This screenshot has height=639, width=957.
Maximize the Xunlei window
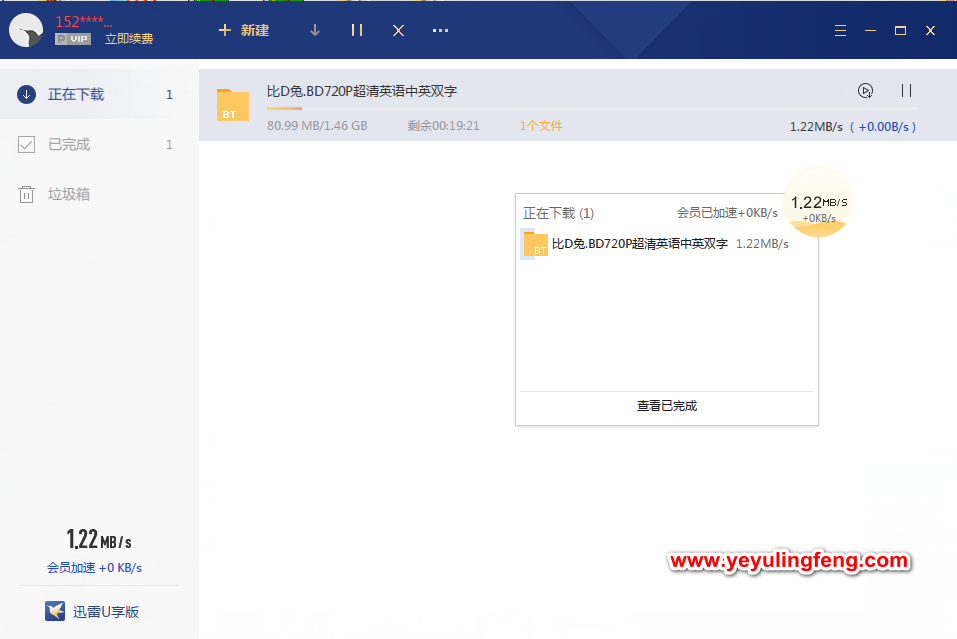click(x=900, y=31)
